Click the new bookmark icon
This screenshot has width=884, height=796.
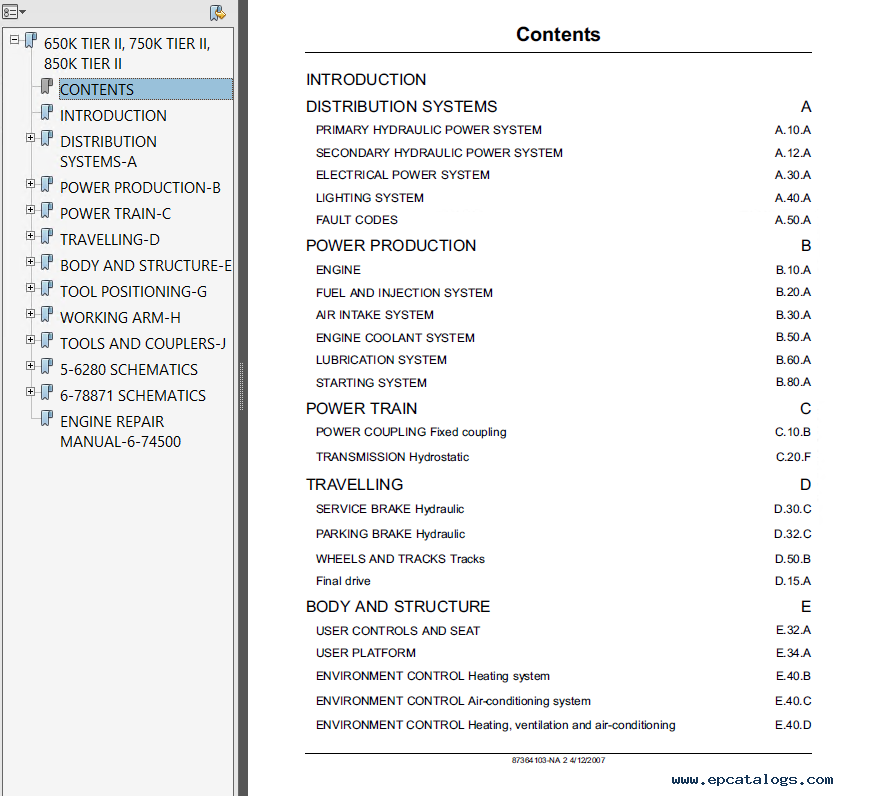218,12
